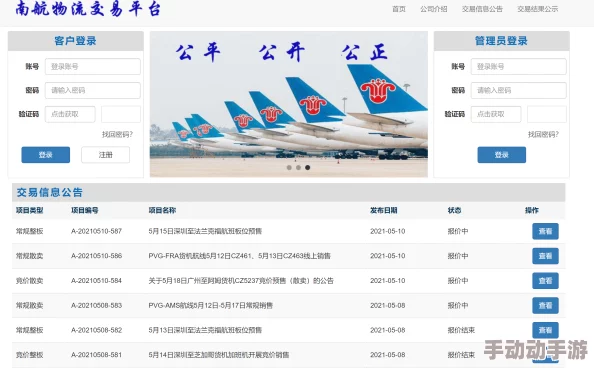Click admin 找回密码? link

coord(543,134)
